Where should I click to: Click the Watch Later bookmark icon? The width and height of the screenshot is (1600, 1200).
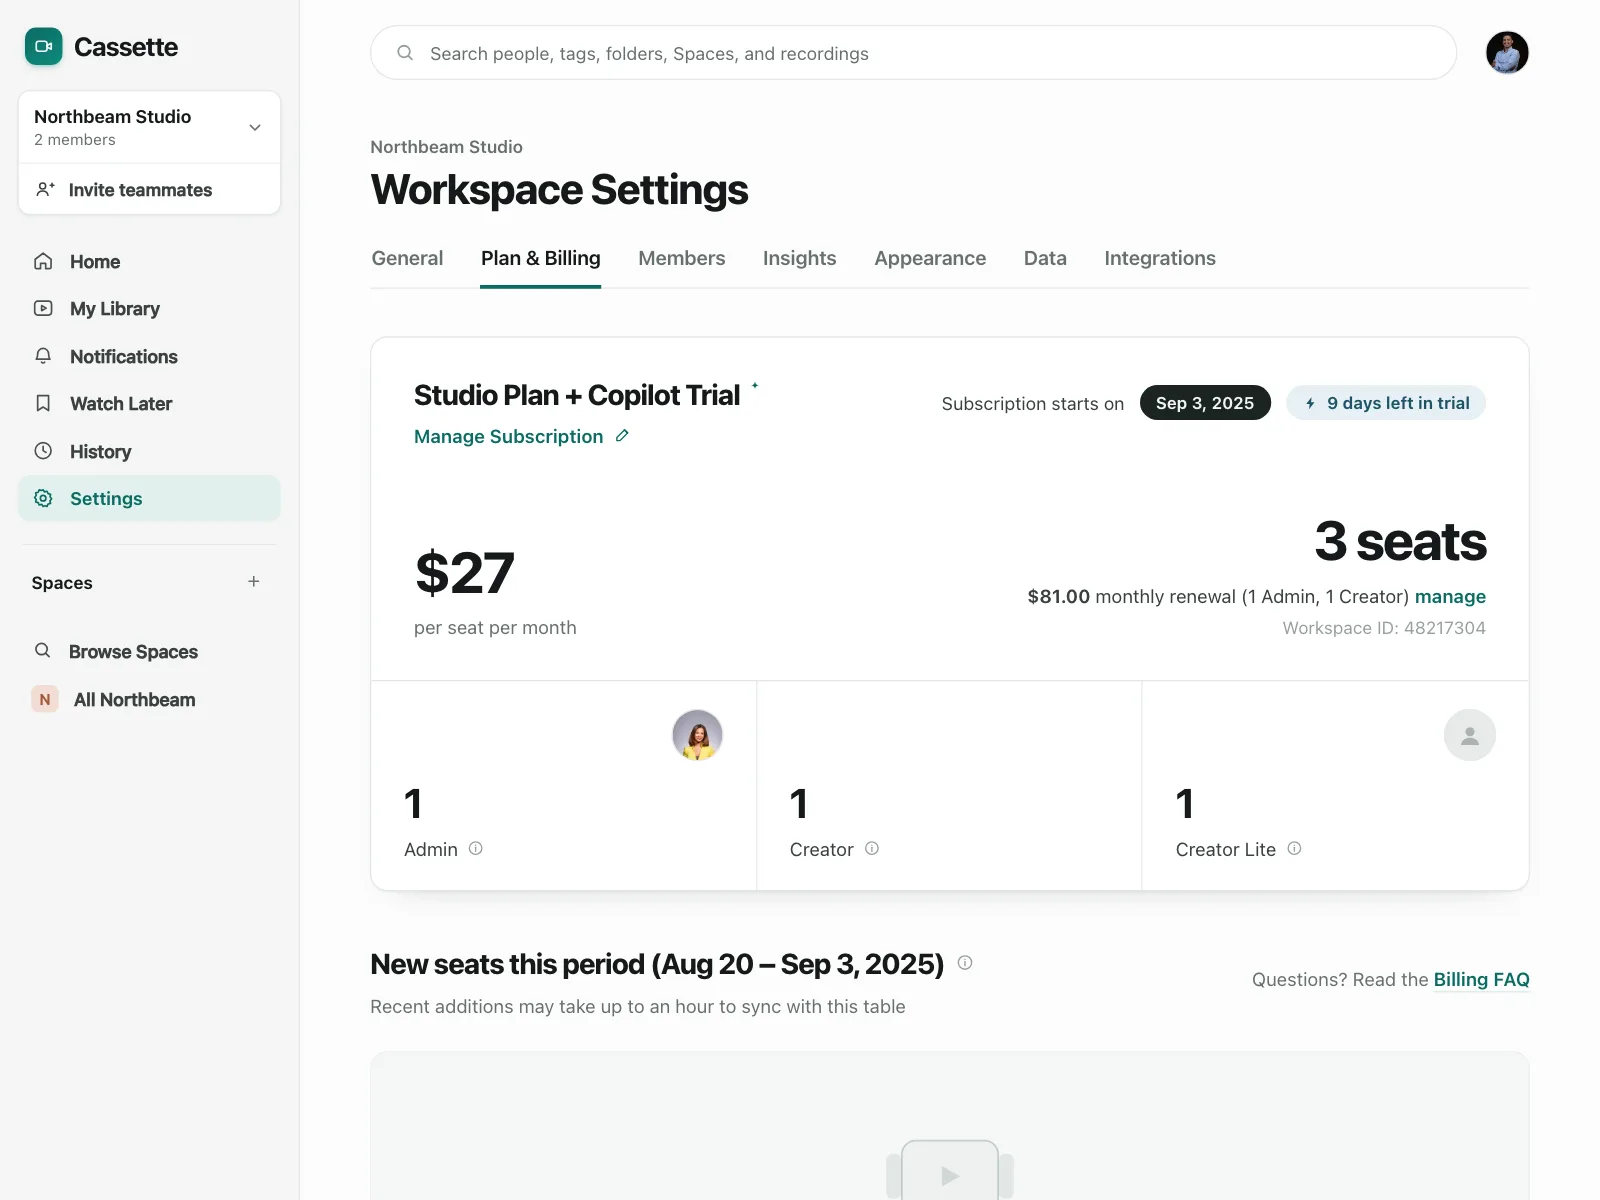(x=43, y=403)
